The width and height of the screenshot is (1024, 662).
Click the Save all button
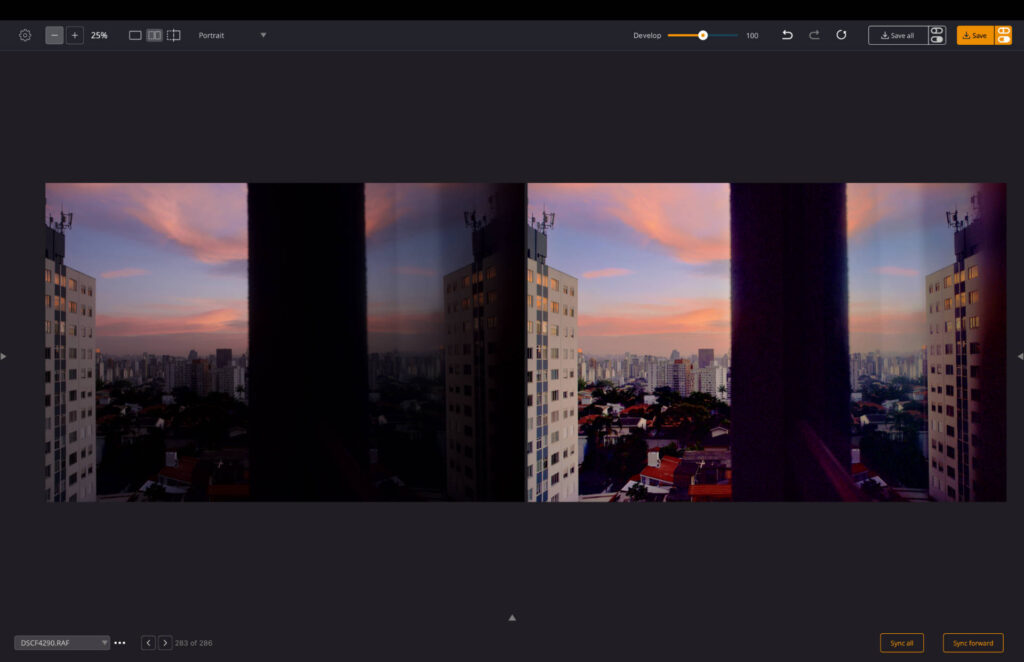click(898, 35)
